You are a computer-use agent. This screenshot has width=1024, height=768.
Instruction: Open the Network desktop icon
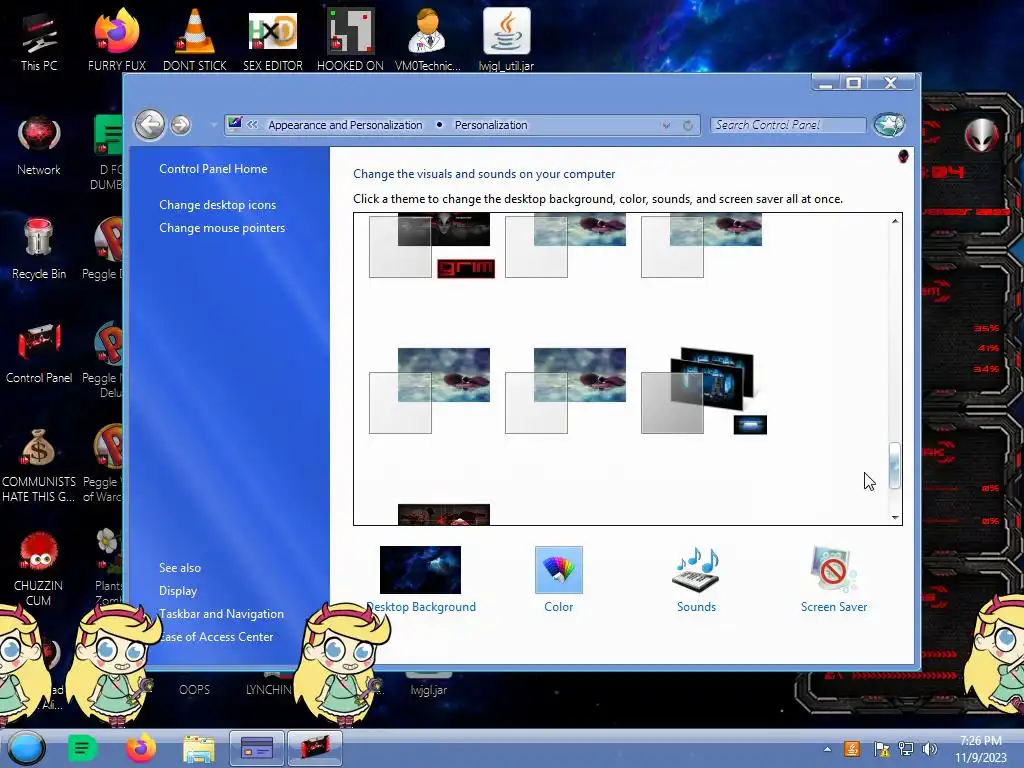click(39, 145)
